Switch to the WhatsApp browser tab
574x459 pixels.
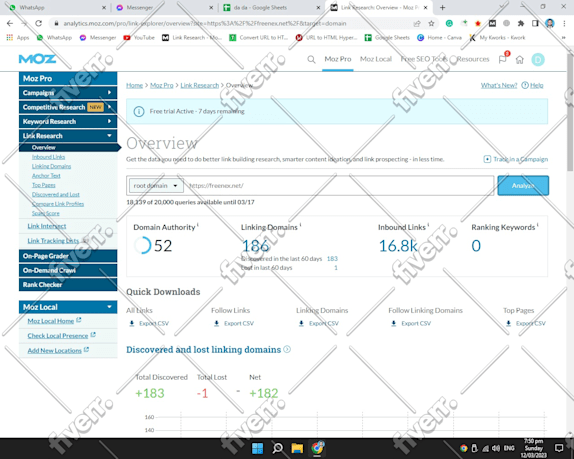[57, 7]
